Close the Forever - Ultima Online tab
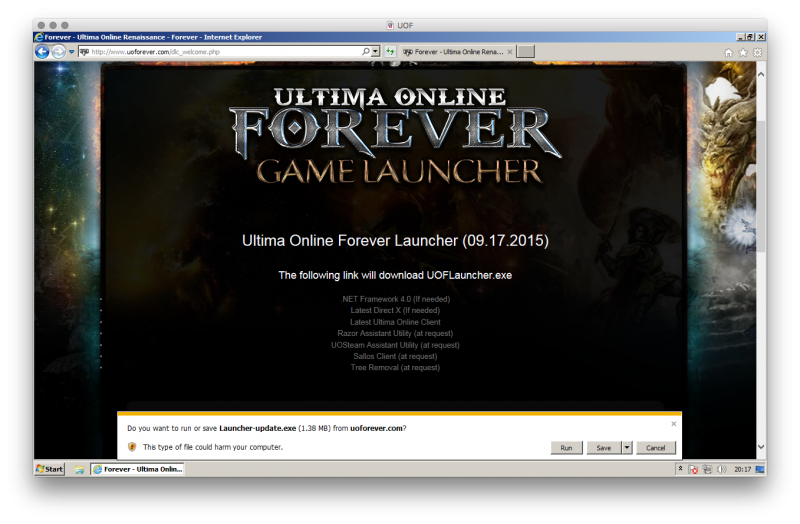The width and height of the screenshot is (800, 524). 510,52
